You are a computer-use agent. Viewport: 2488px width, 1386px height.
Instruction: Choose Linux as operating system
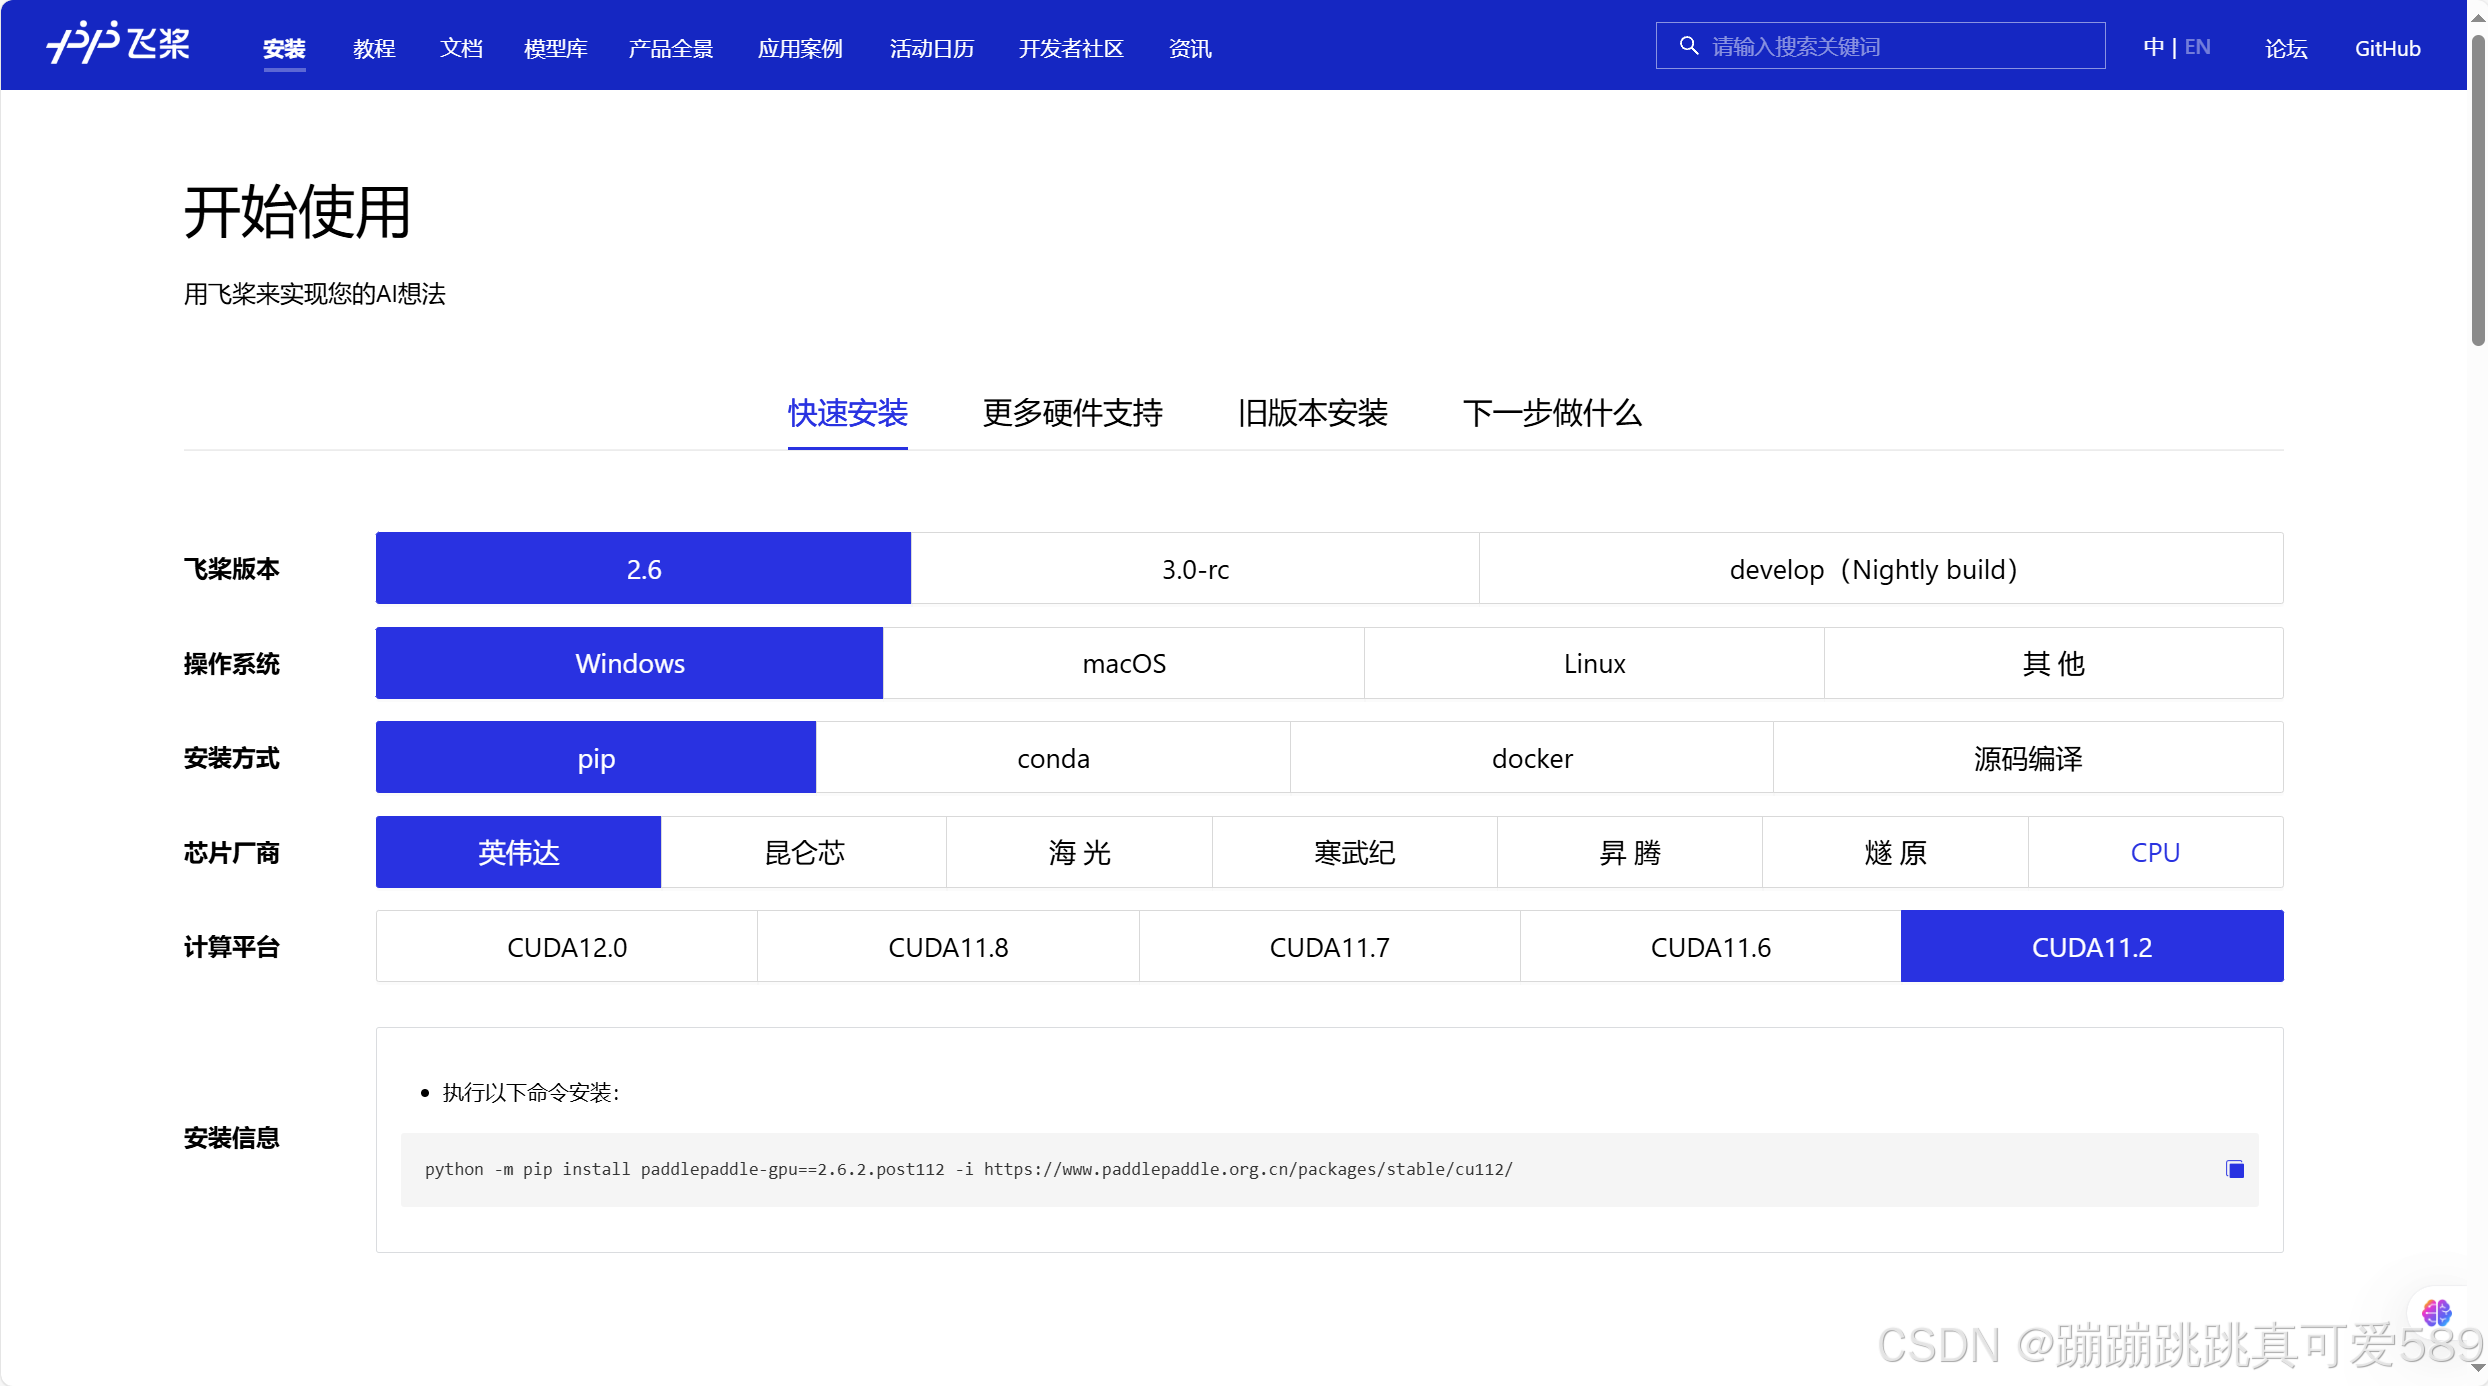pos(1594,663)
